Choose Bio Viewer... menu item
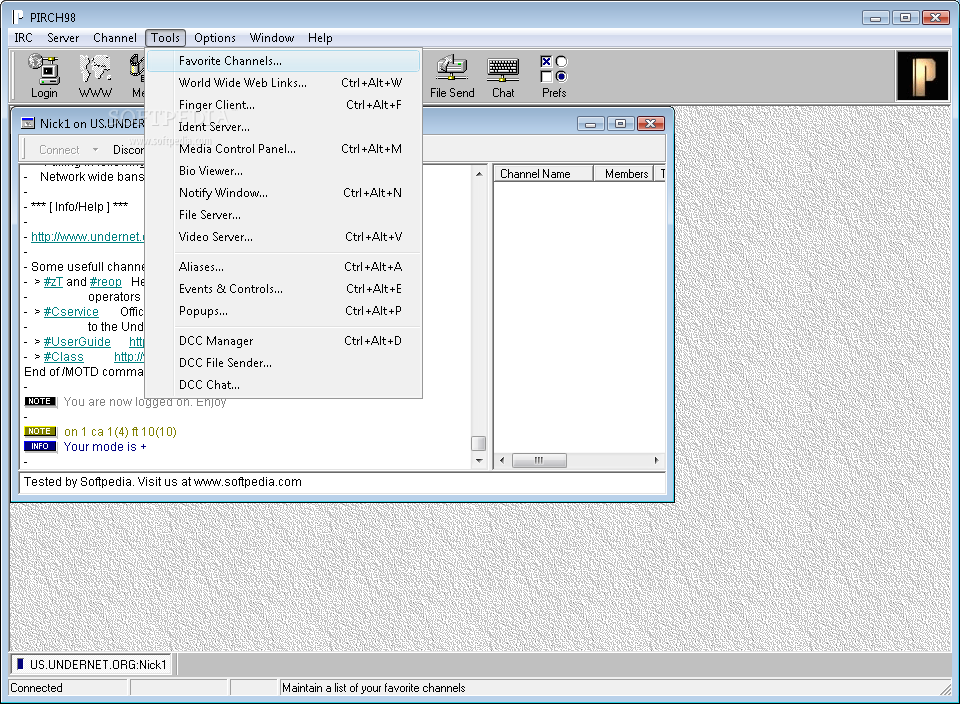960x704 pixels. pos(283,171)
